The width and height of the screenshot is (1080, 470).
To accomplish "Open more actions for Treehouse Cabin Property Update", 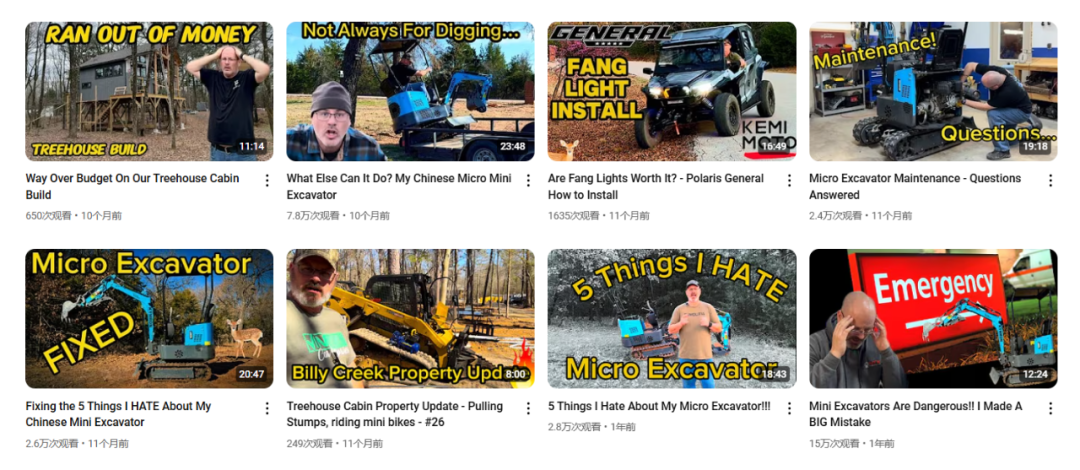I will pos(528,408).
